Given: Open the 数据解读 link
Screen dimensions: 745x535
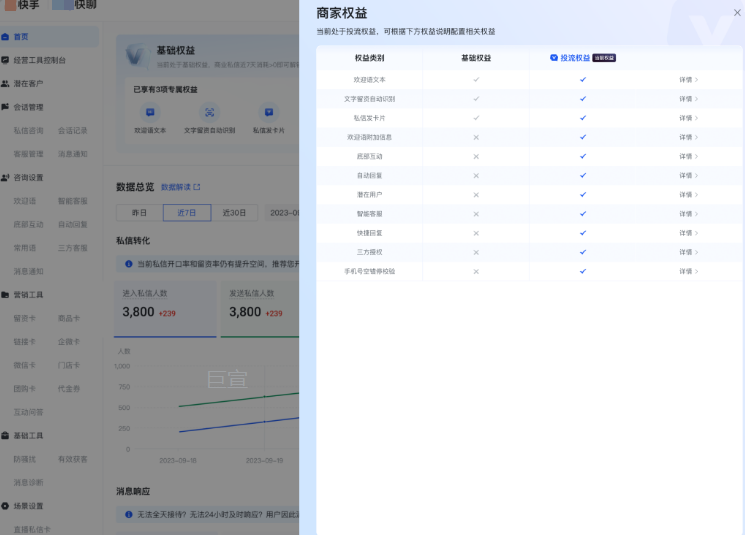Looking at the screenshot, I should 176,187.
